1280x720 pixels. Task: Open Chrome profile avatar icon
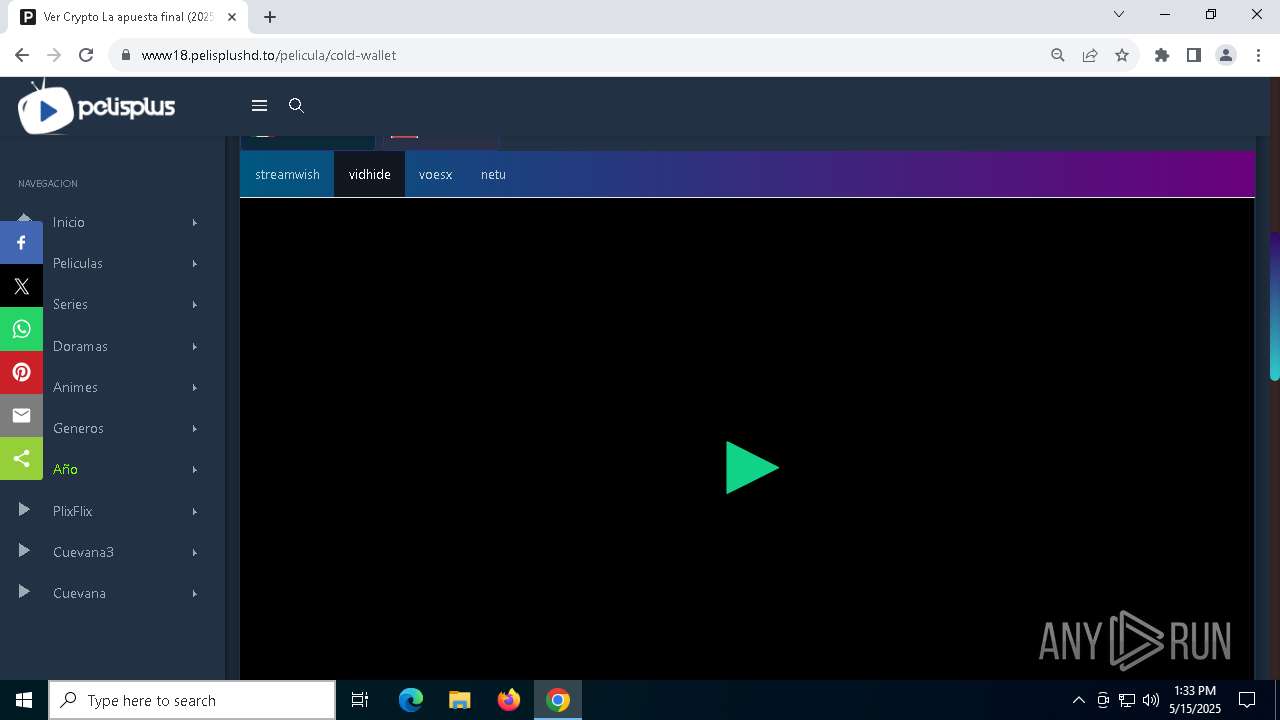(1225, 55)
